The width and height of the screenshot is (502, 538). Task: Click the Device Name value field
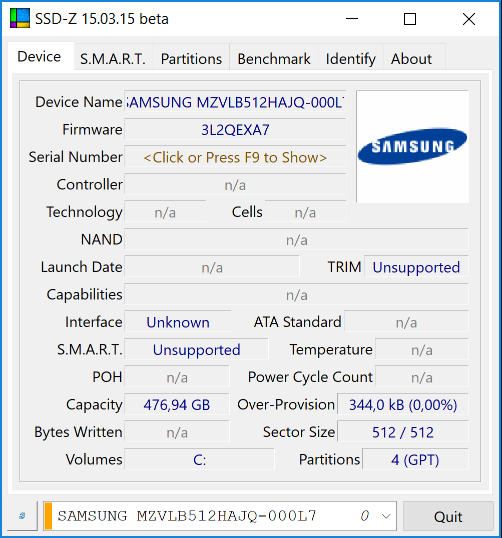pyautogui.click(x=235, y=102)
